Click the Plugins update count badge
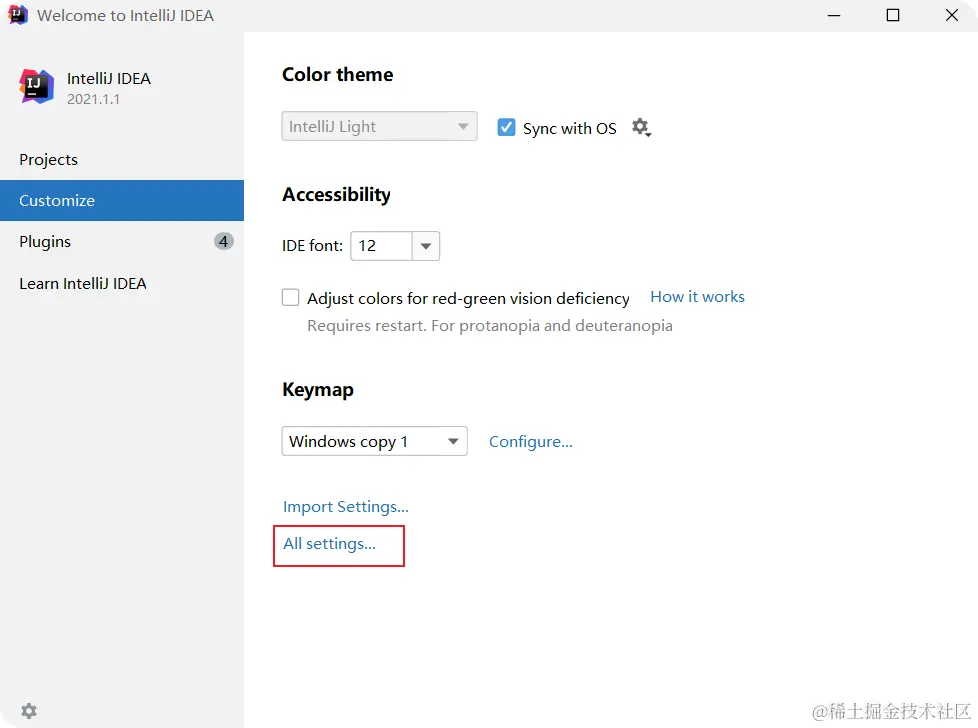 223,241
